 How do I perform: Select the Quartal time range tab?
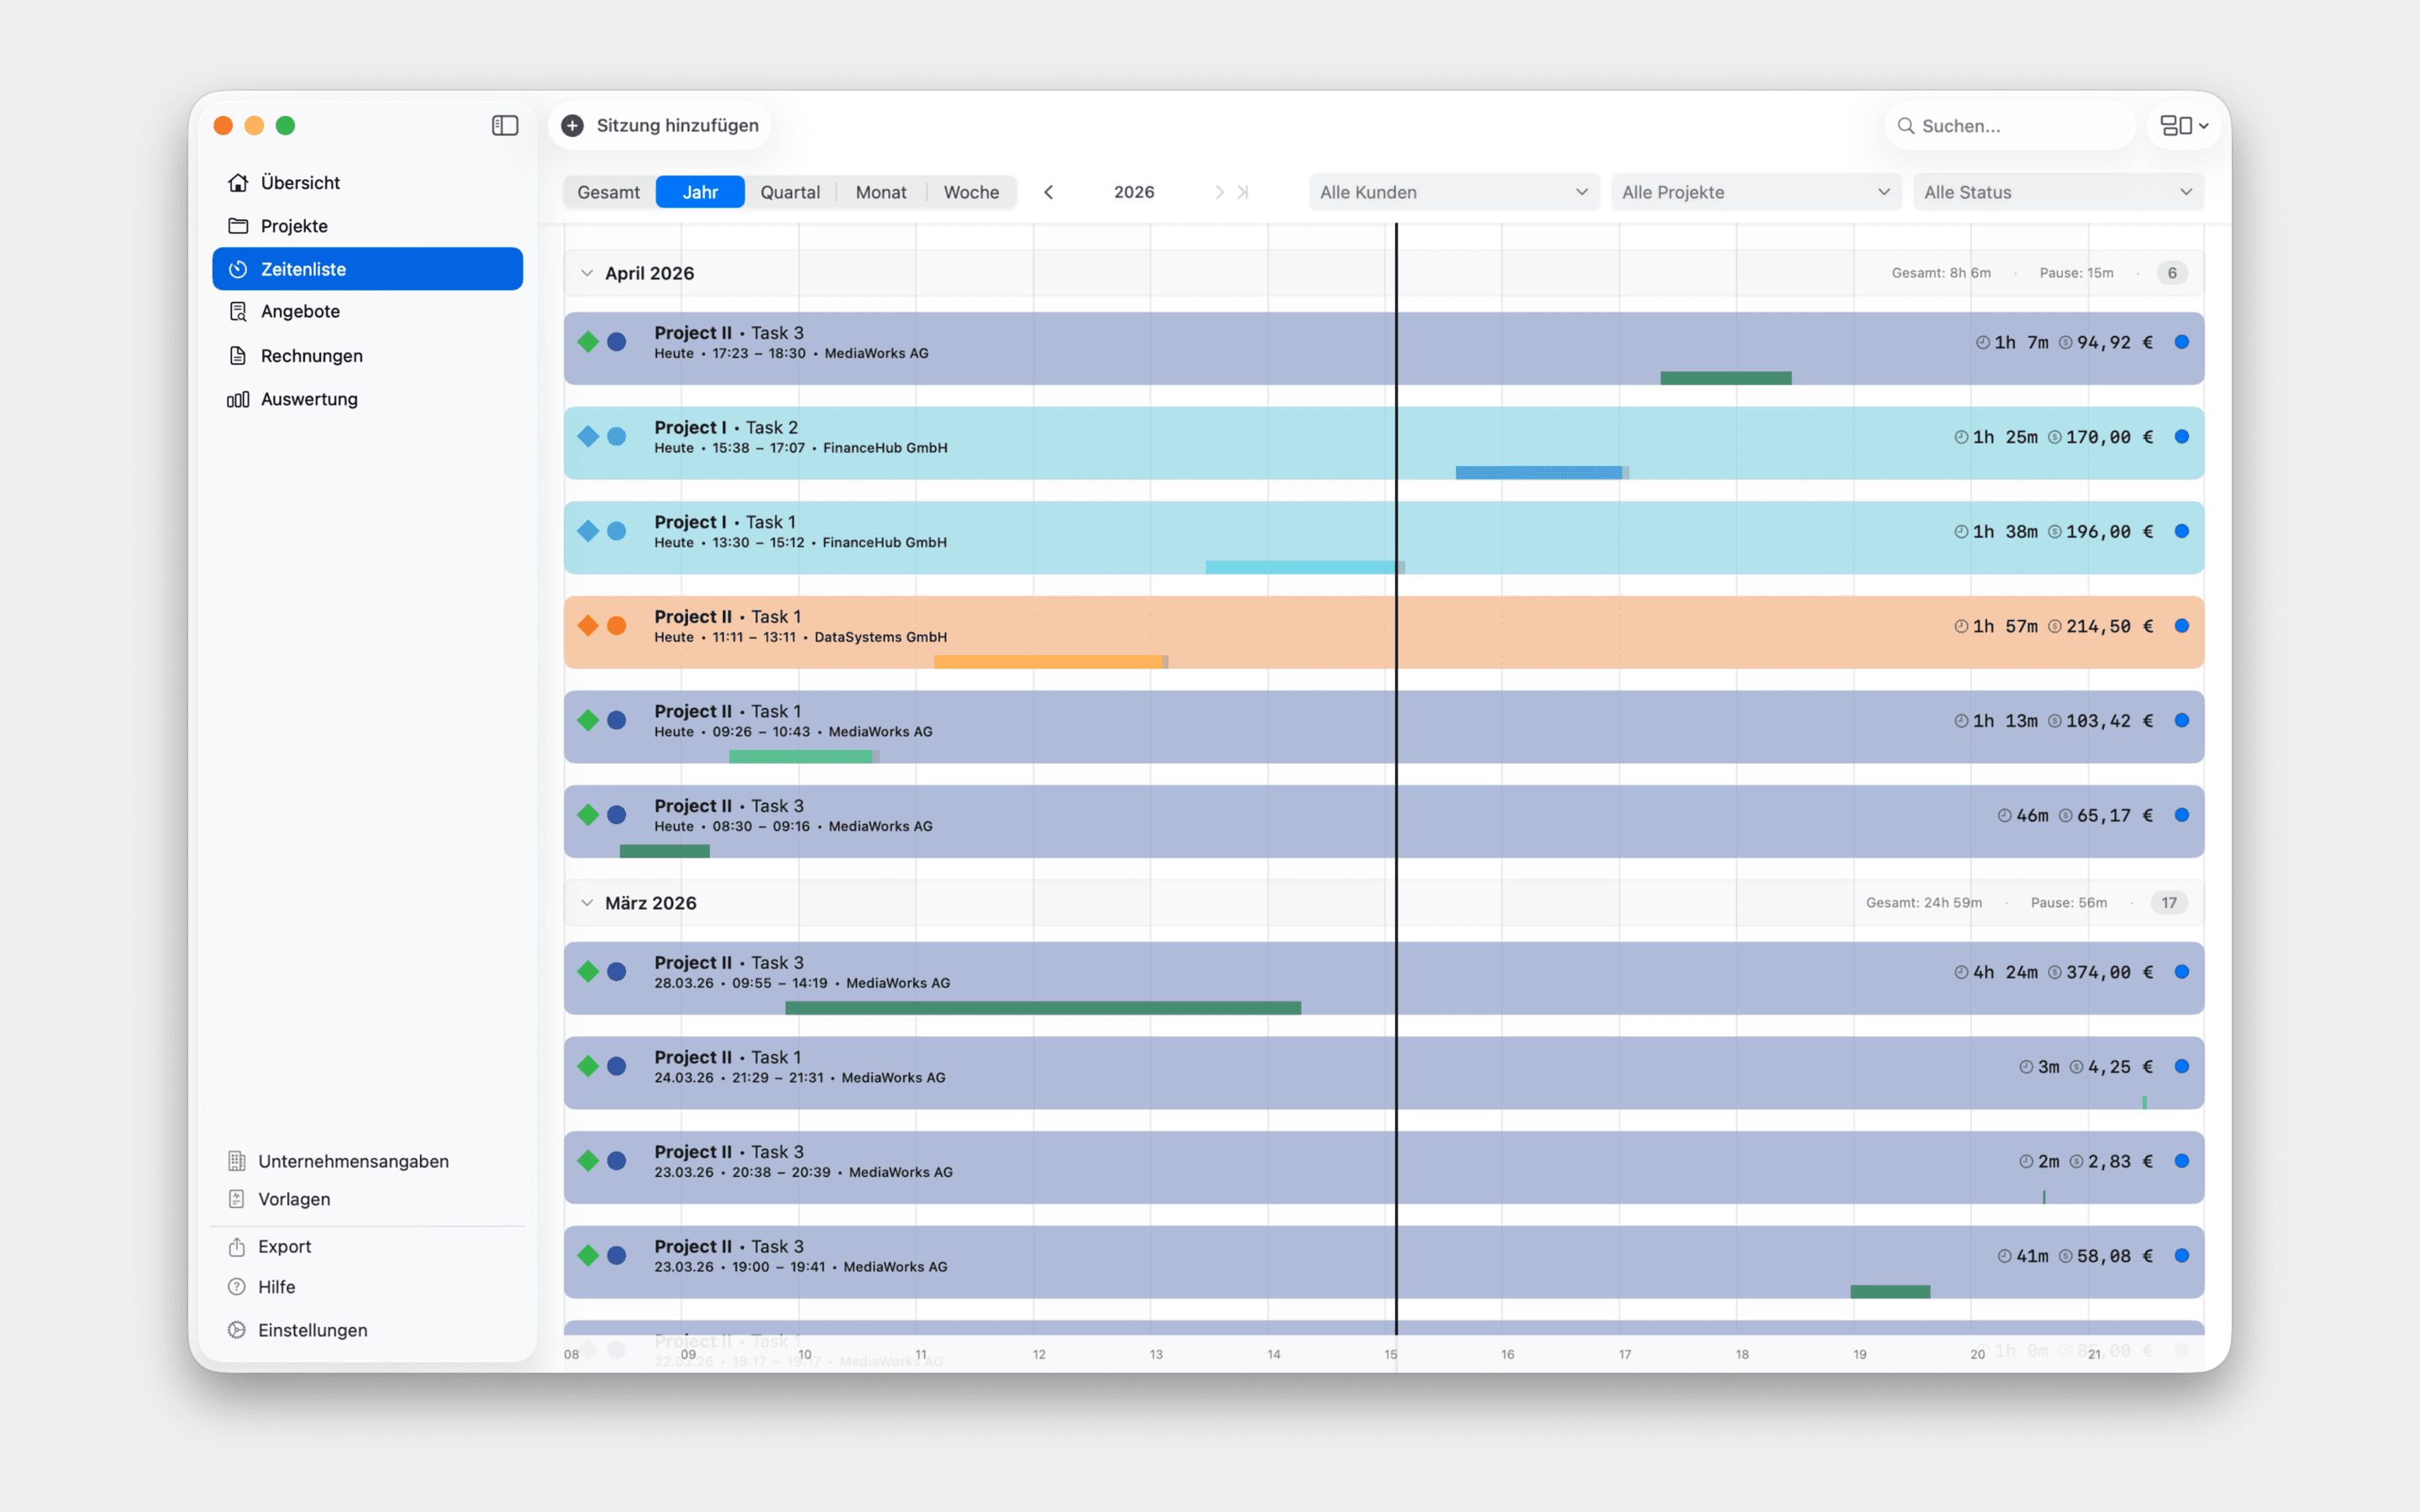click(789, 192)
